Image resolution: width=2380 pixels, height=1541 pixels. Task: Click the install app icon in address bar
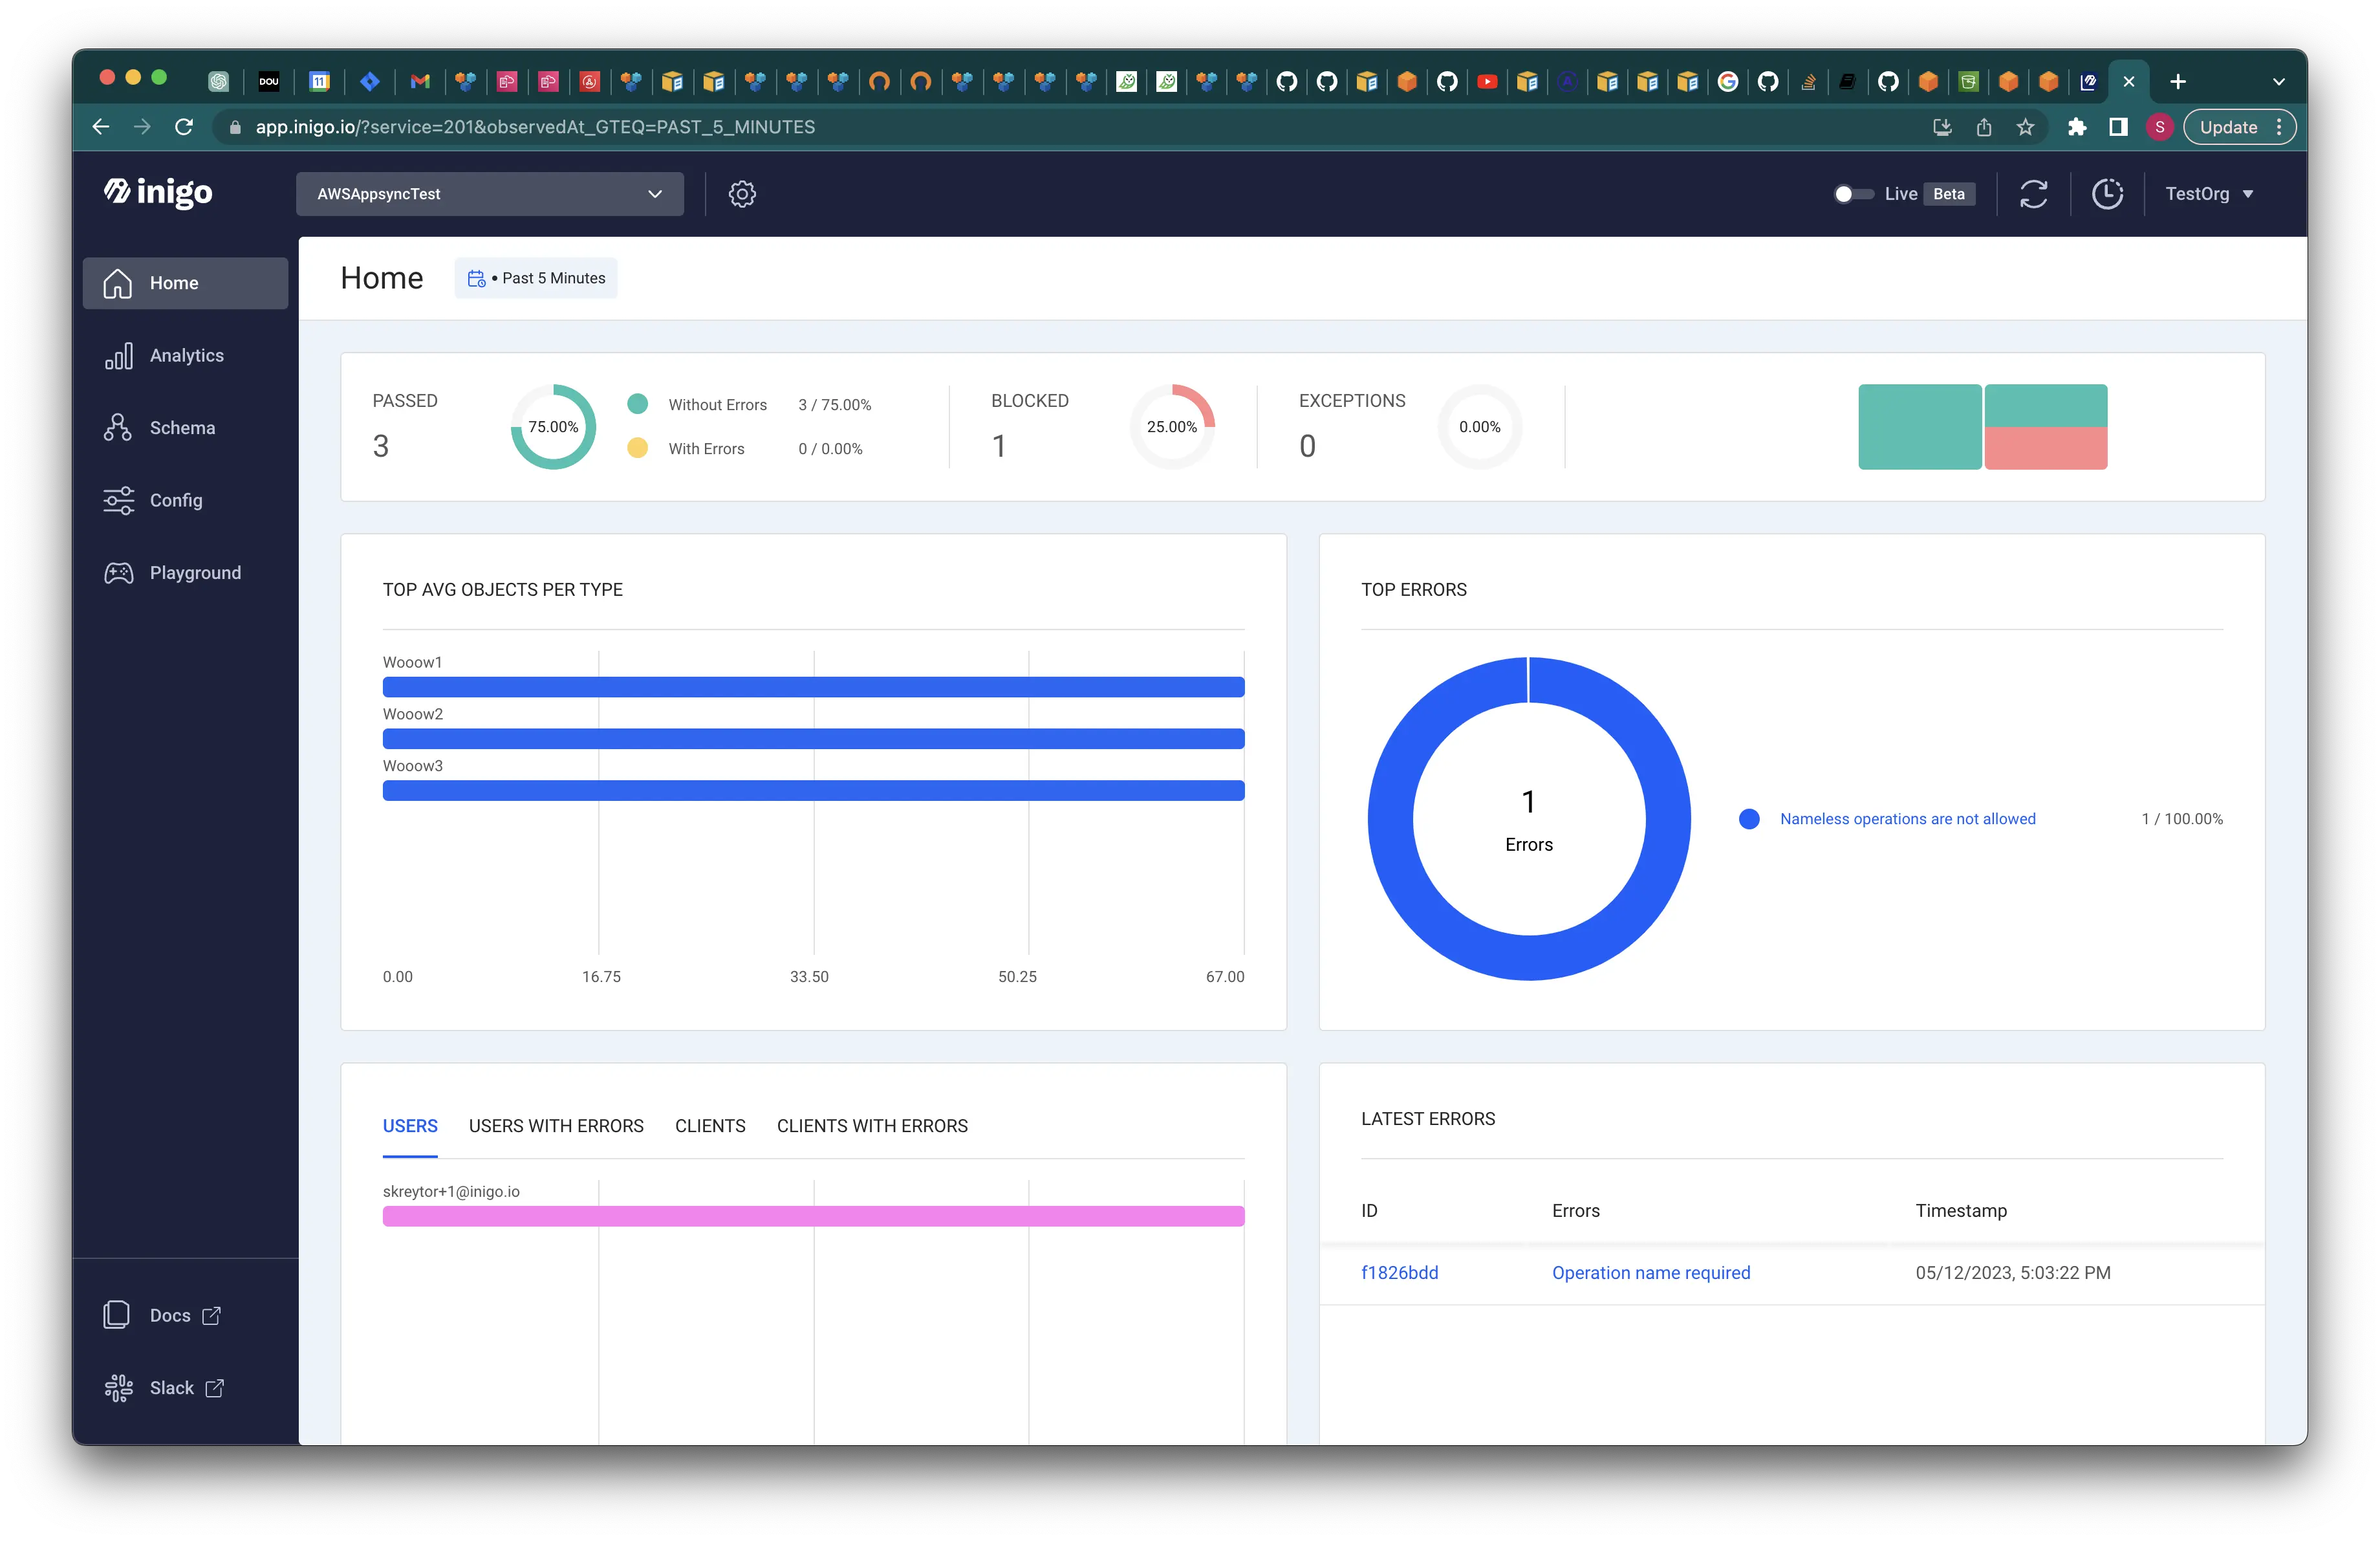tap(1942, 127)
